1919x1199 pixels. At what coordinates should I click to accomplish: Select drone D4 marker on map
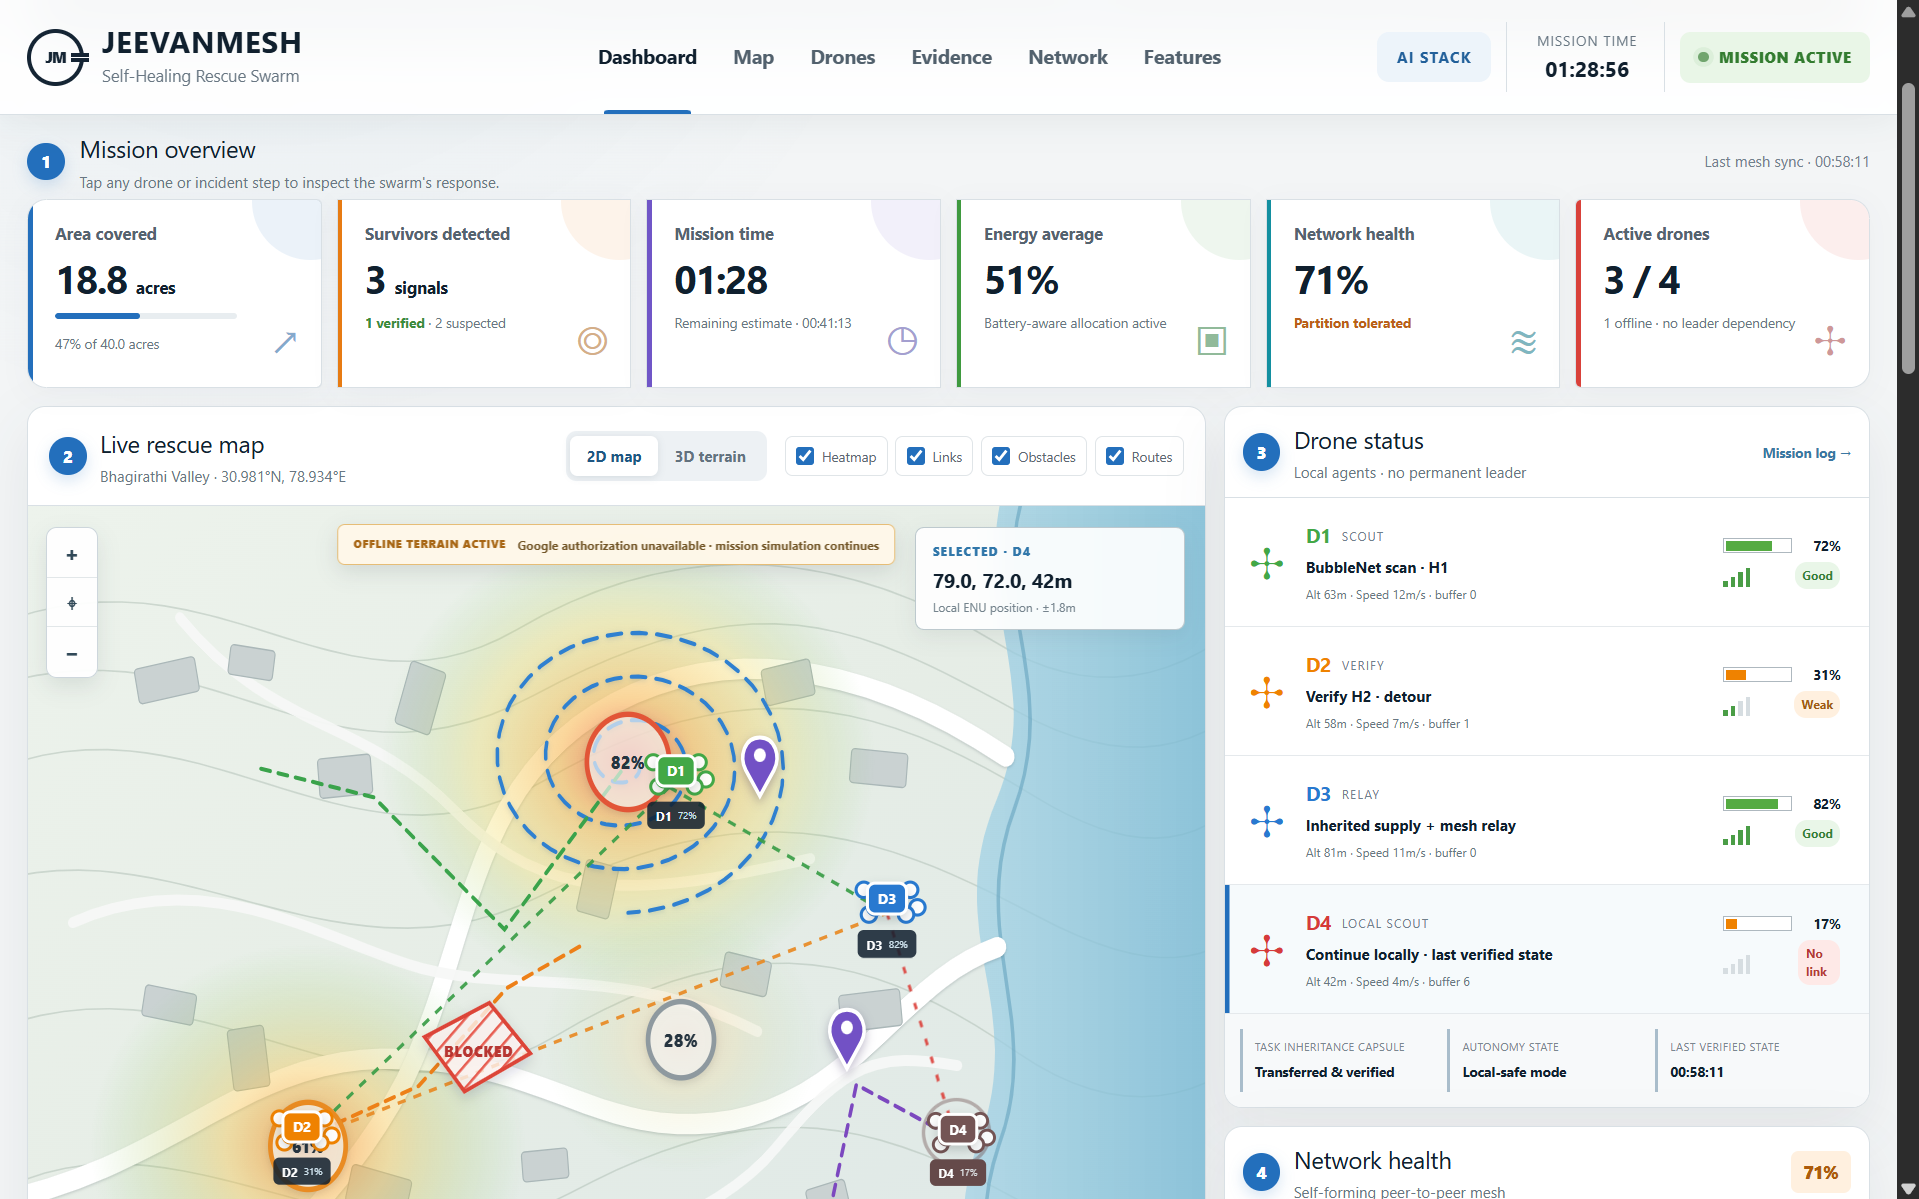(958, 1130)
